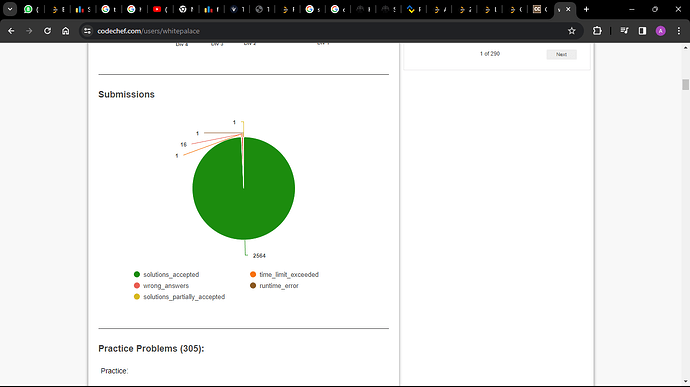690x387 pixels.
Task: Minimize the Chrome window
Action: click(632, 9)
